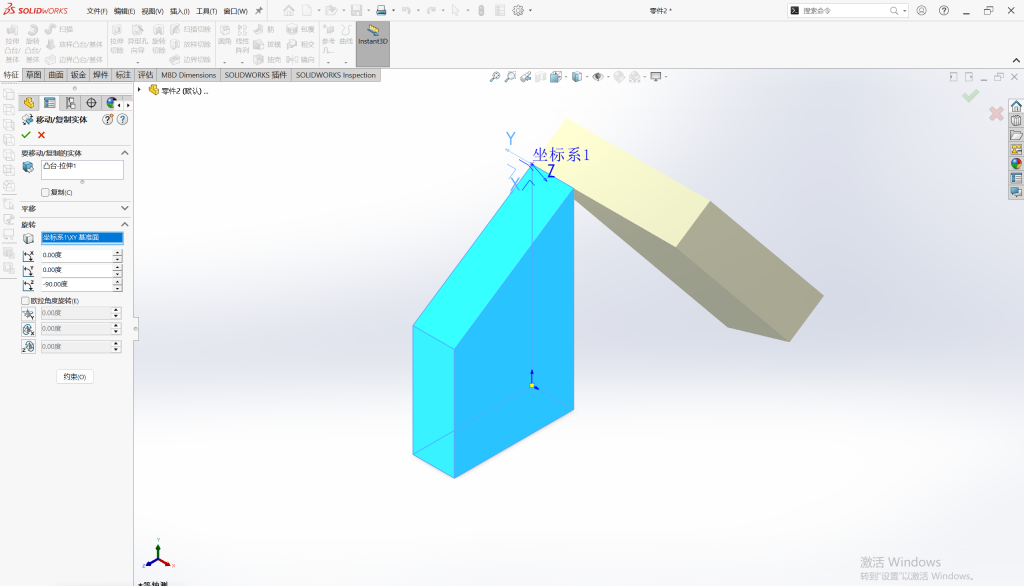Image resolution: width=1024 pixels, height=586 pixels.
Task: Open search command dropdown arrow
Action: pyautogui.click(x=904, y=10)
